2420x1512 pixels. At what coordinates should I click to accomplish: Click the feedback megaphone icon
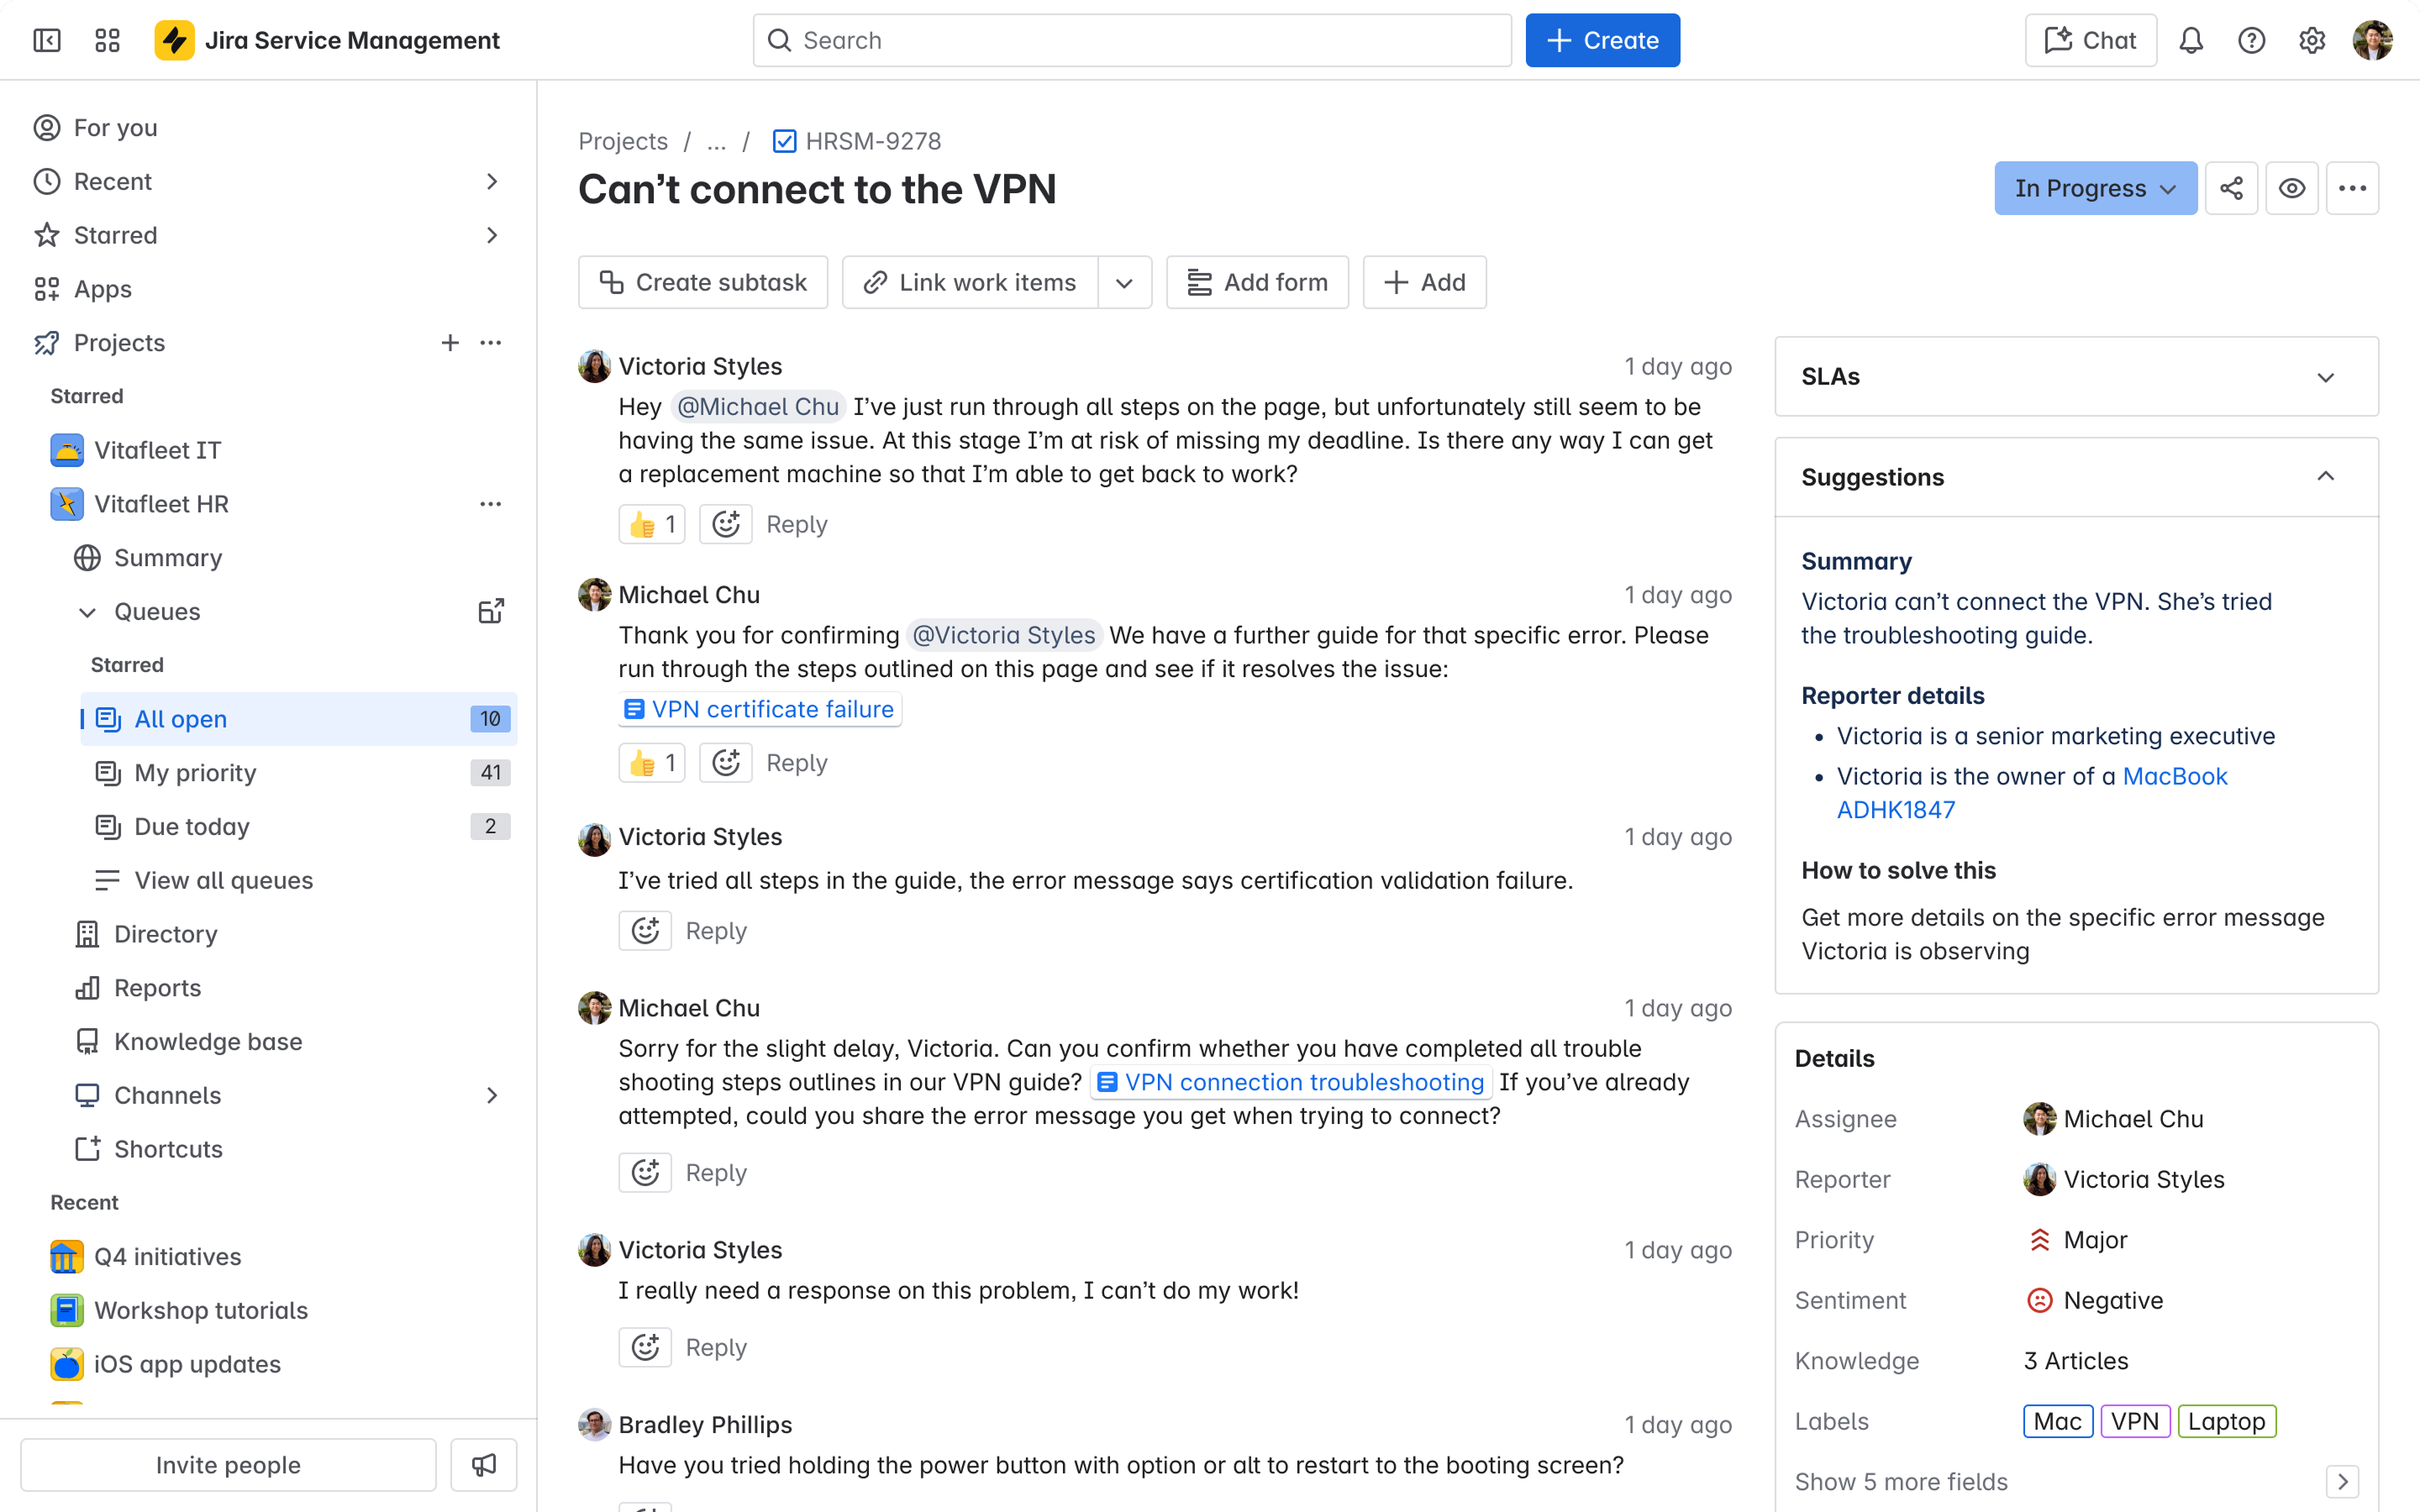click(484, 1465)
